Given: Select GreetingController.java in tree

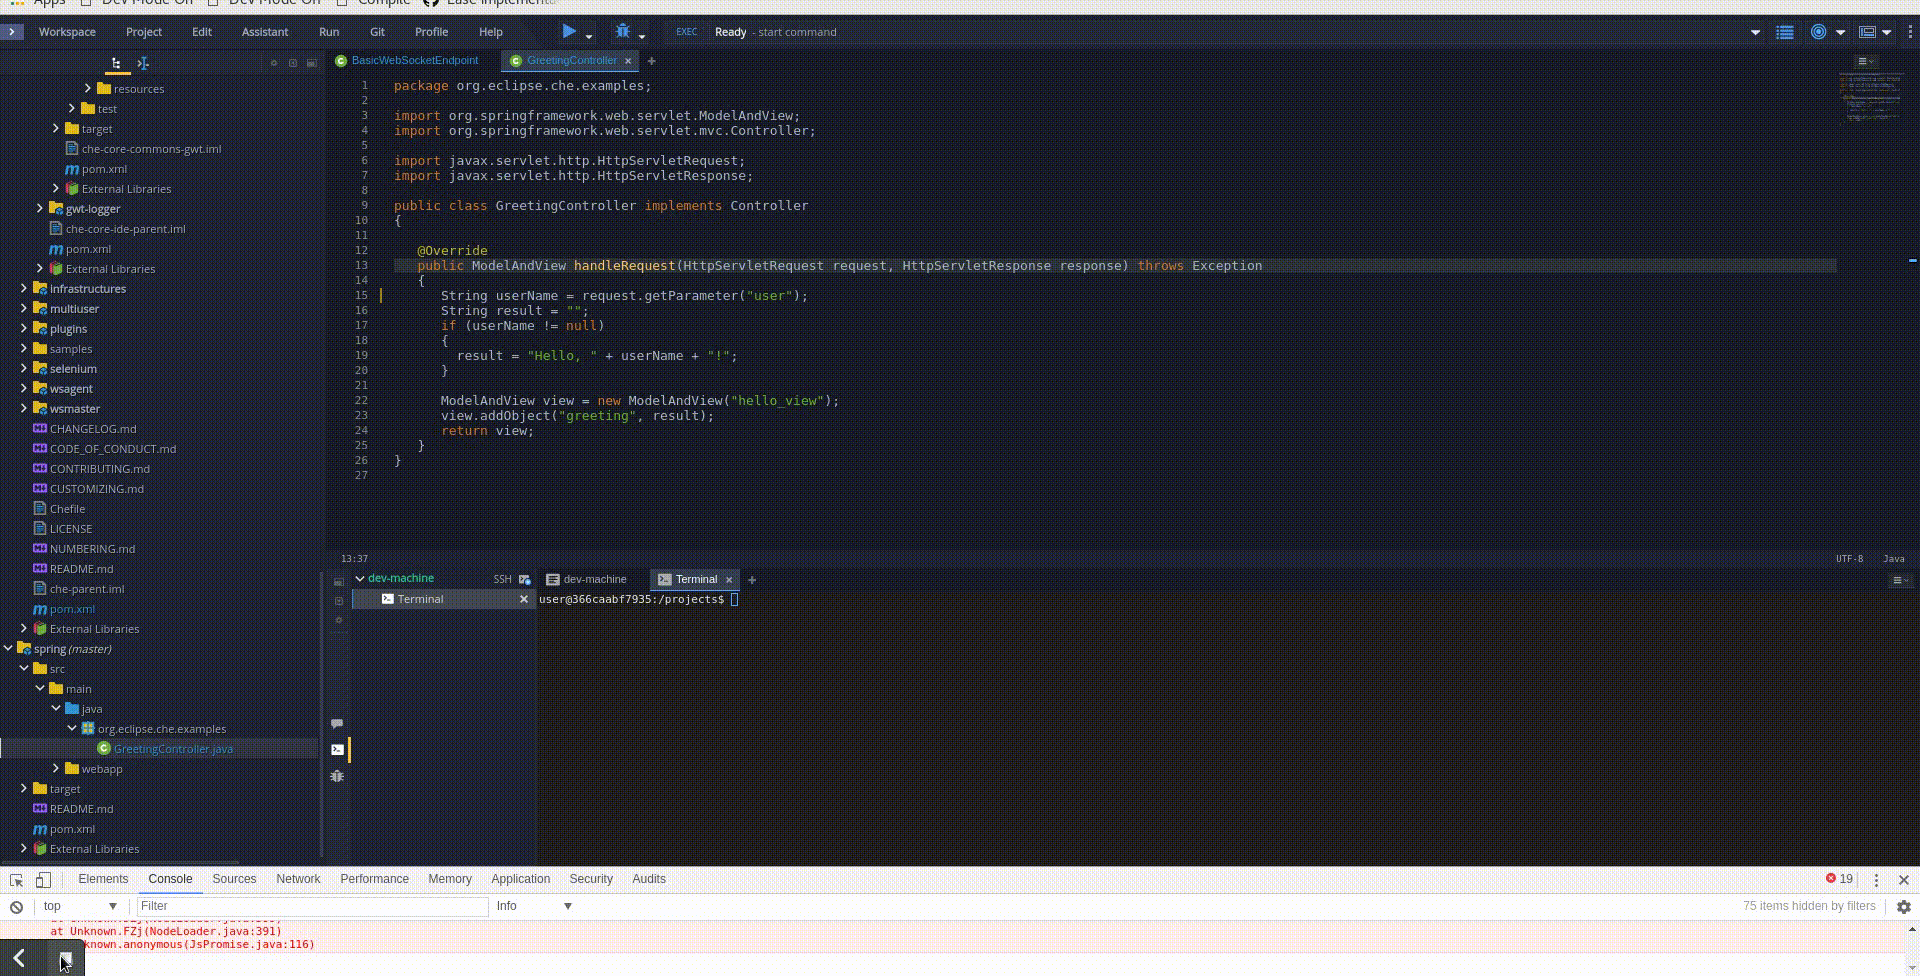Looking at the screenshot, I should 173,749.
